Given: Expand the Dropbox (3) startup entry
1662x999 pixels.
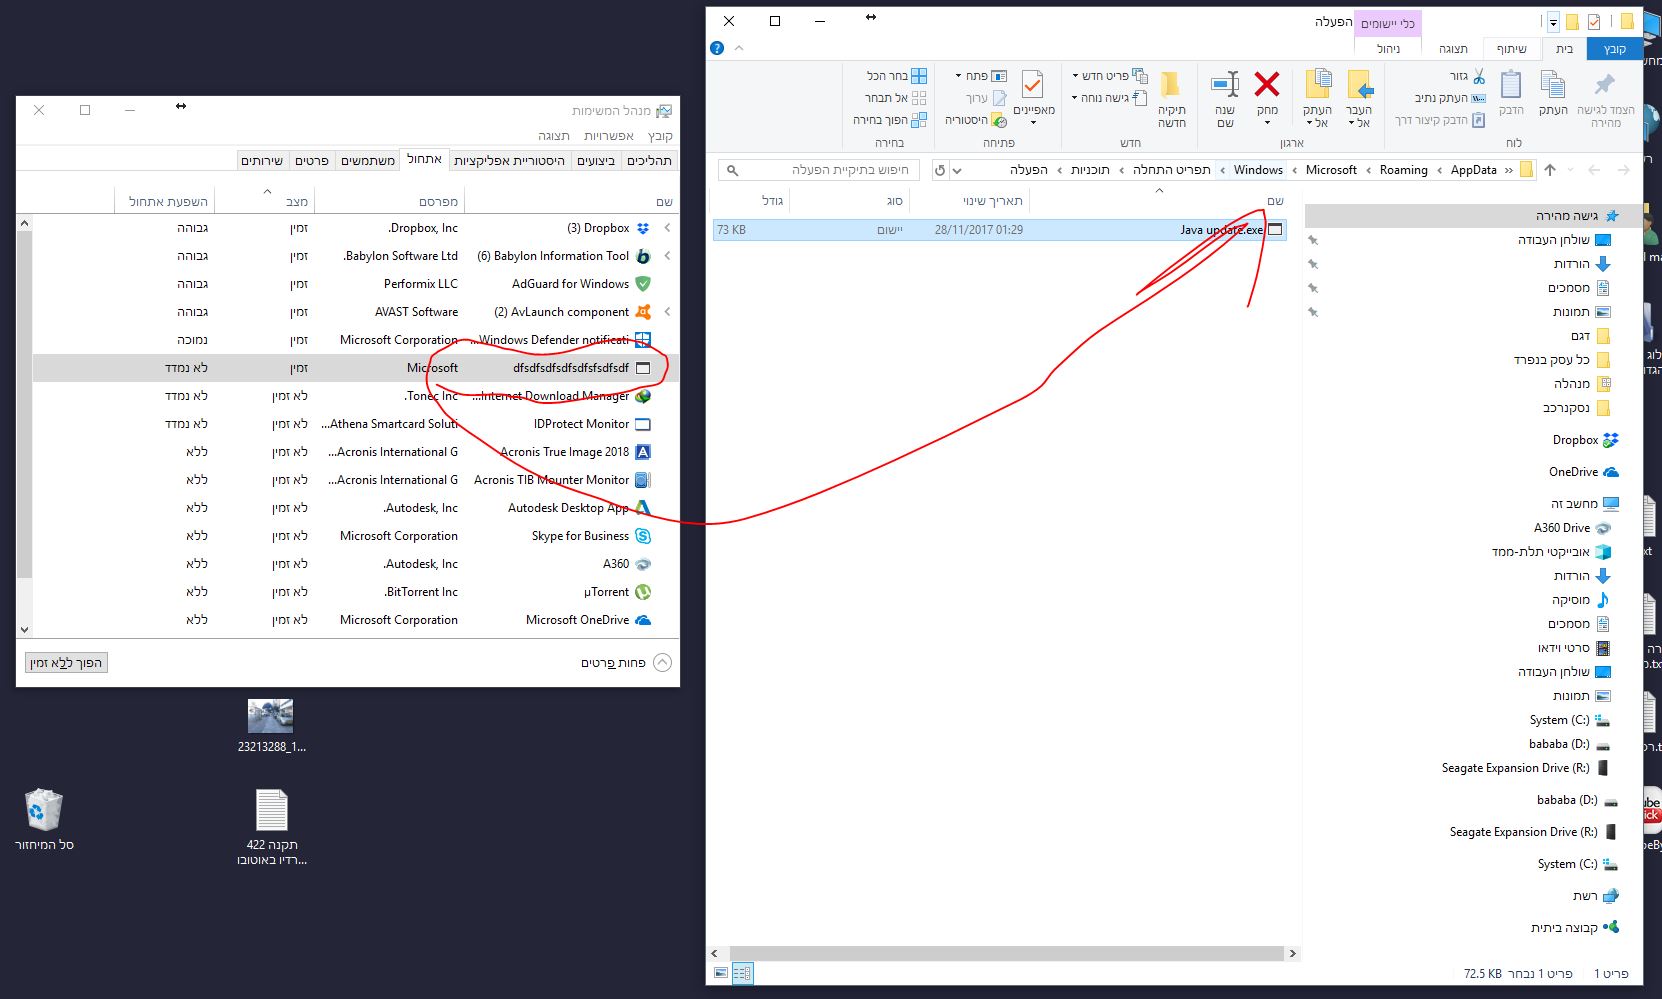Looking at the screenshot, I should click(x=668, y=228).
